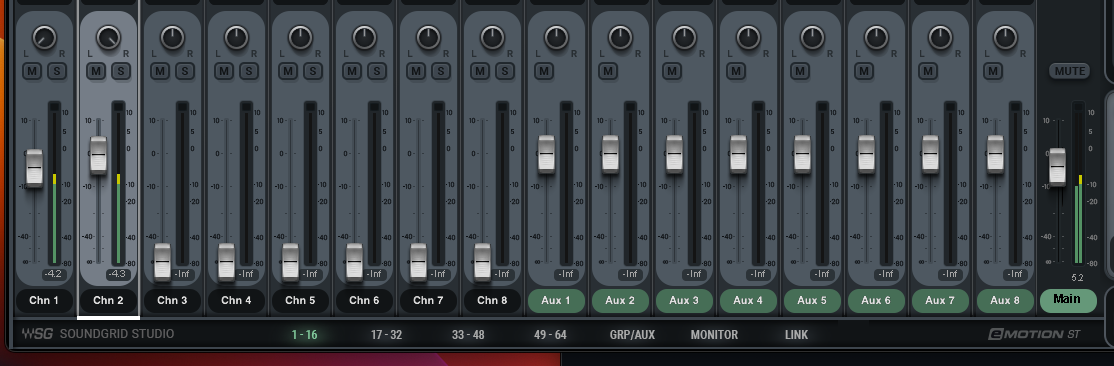Select the Aux 4 name label
1114x366 pixels.
(x=748, y=301)
